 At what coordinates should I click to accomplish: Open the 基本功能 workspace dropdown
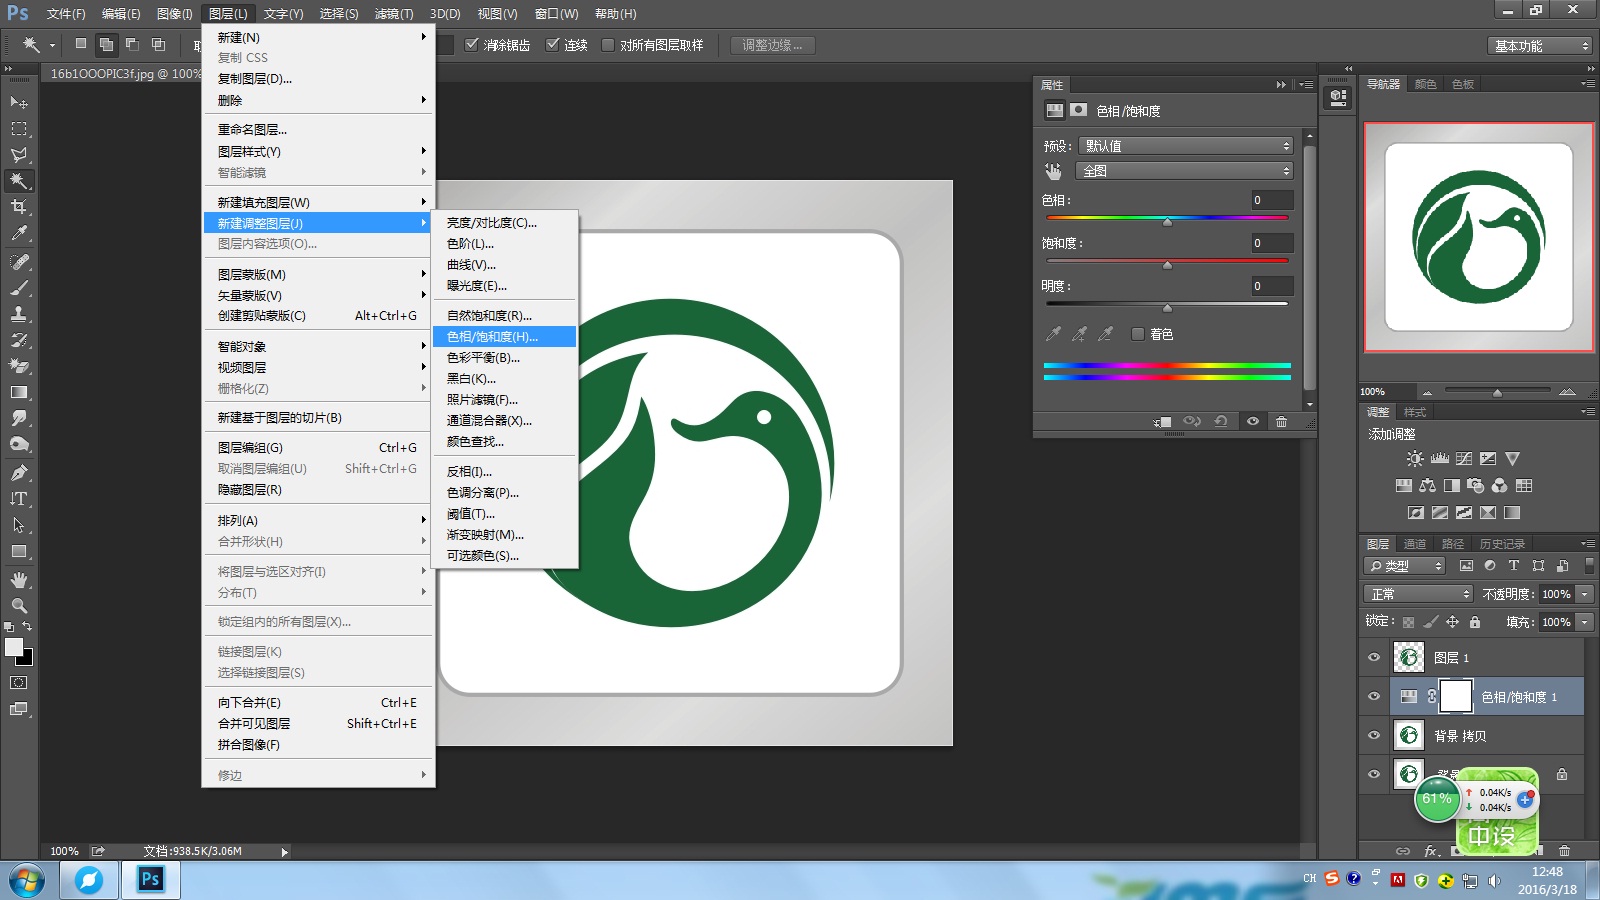1540,46
